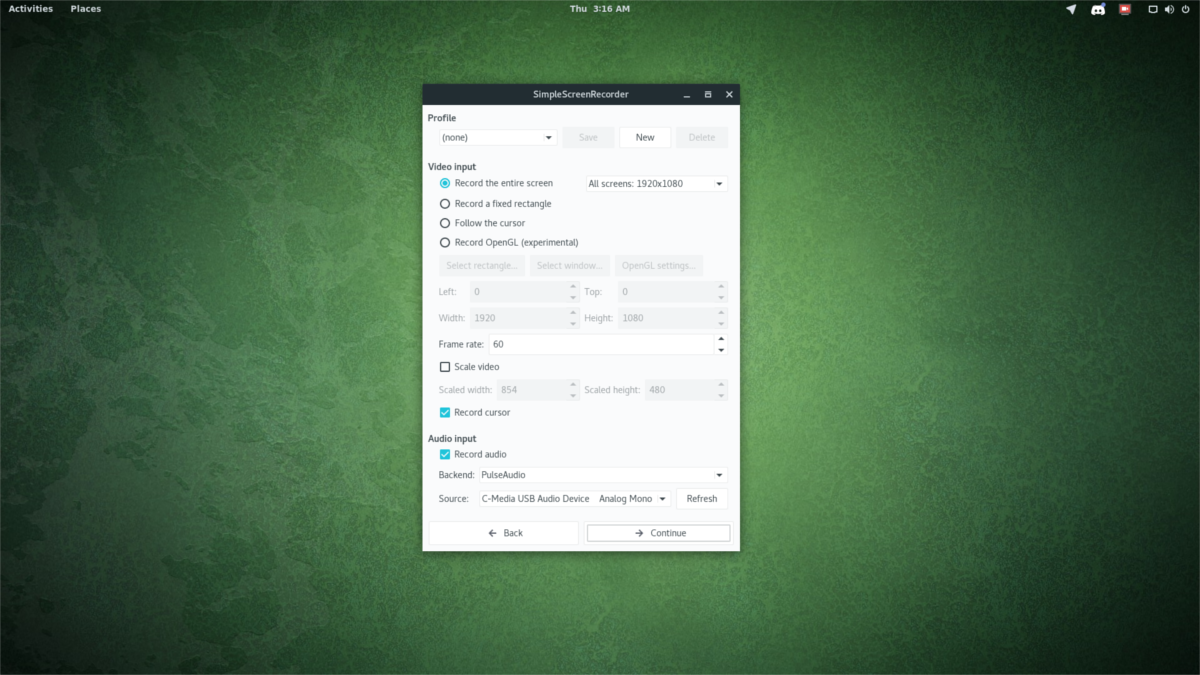Click the Audio input section label
This screenshot has width=1200, height=675.
452,439
